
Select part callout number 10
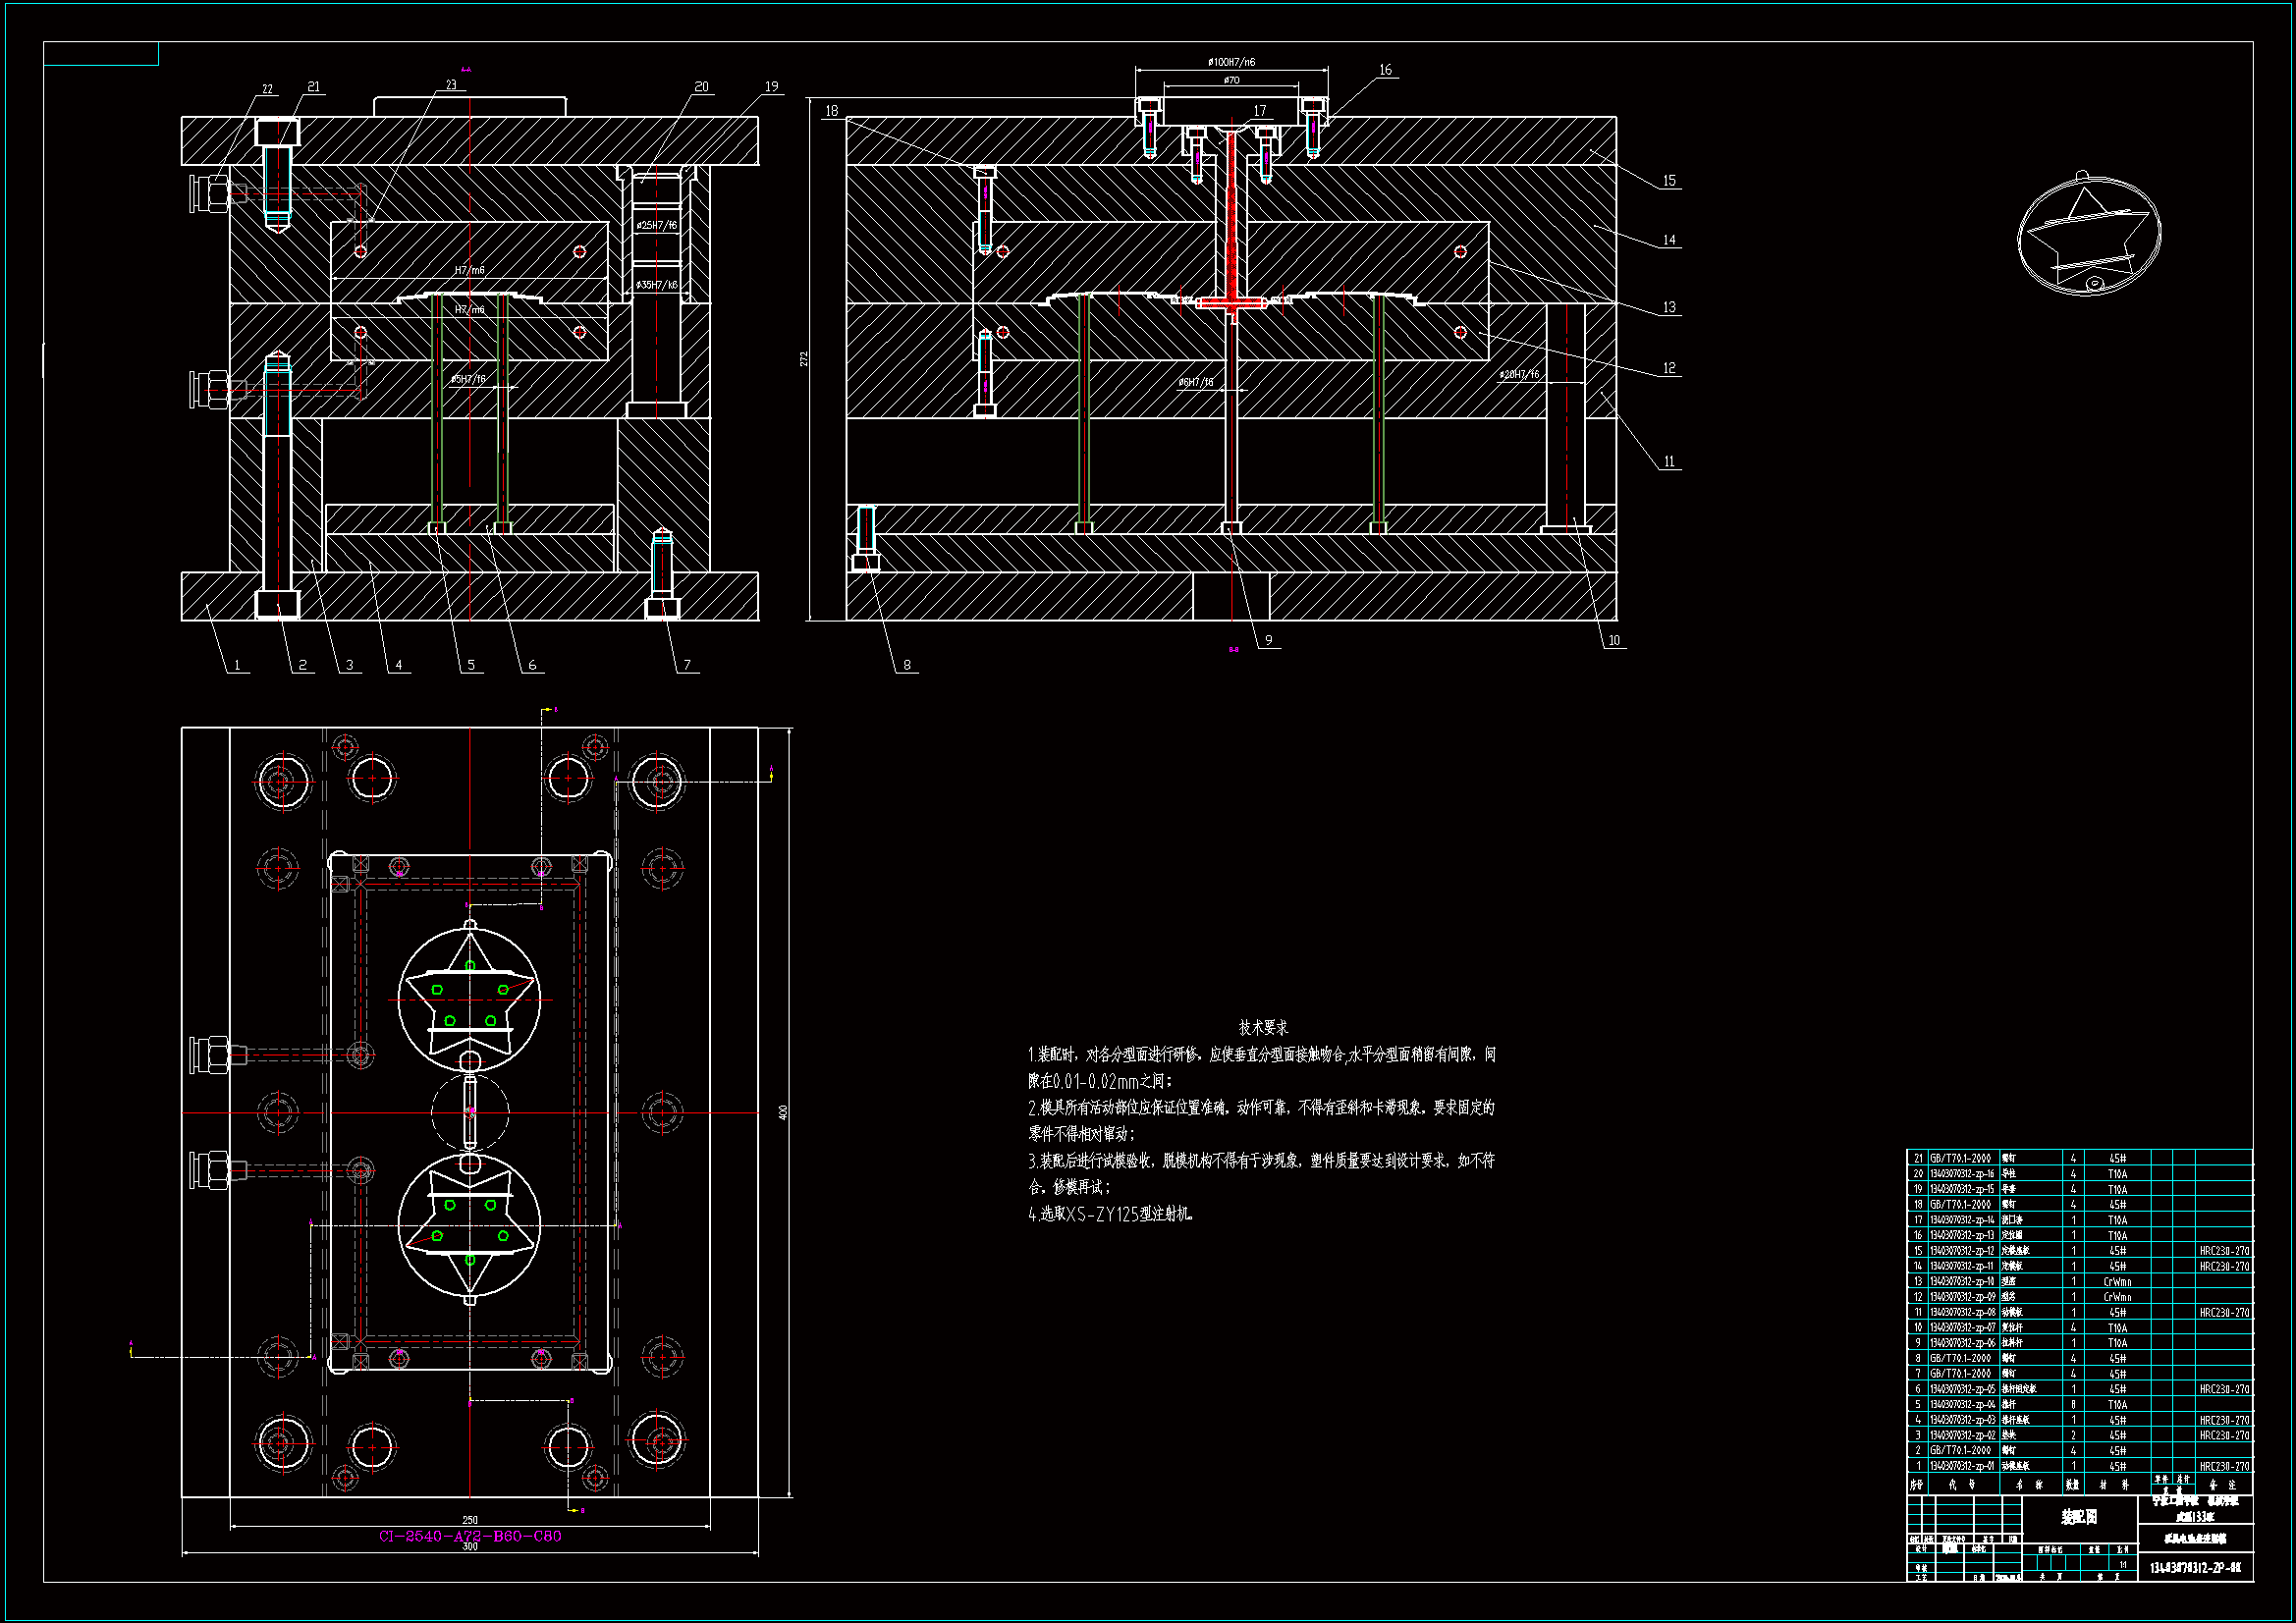[1614, 641]
